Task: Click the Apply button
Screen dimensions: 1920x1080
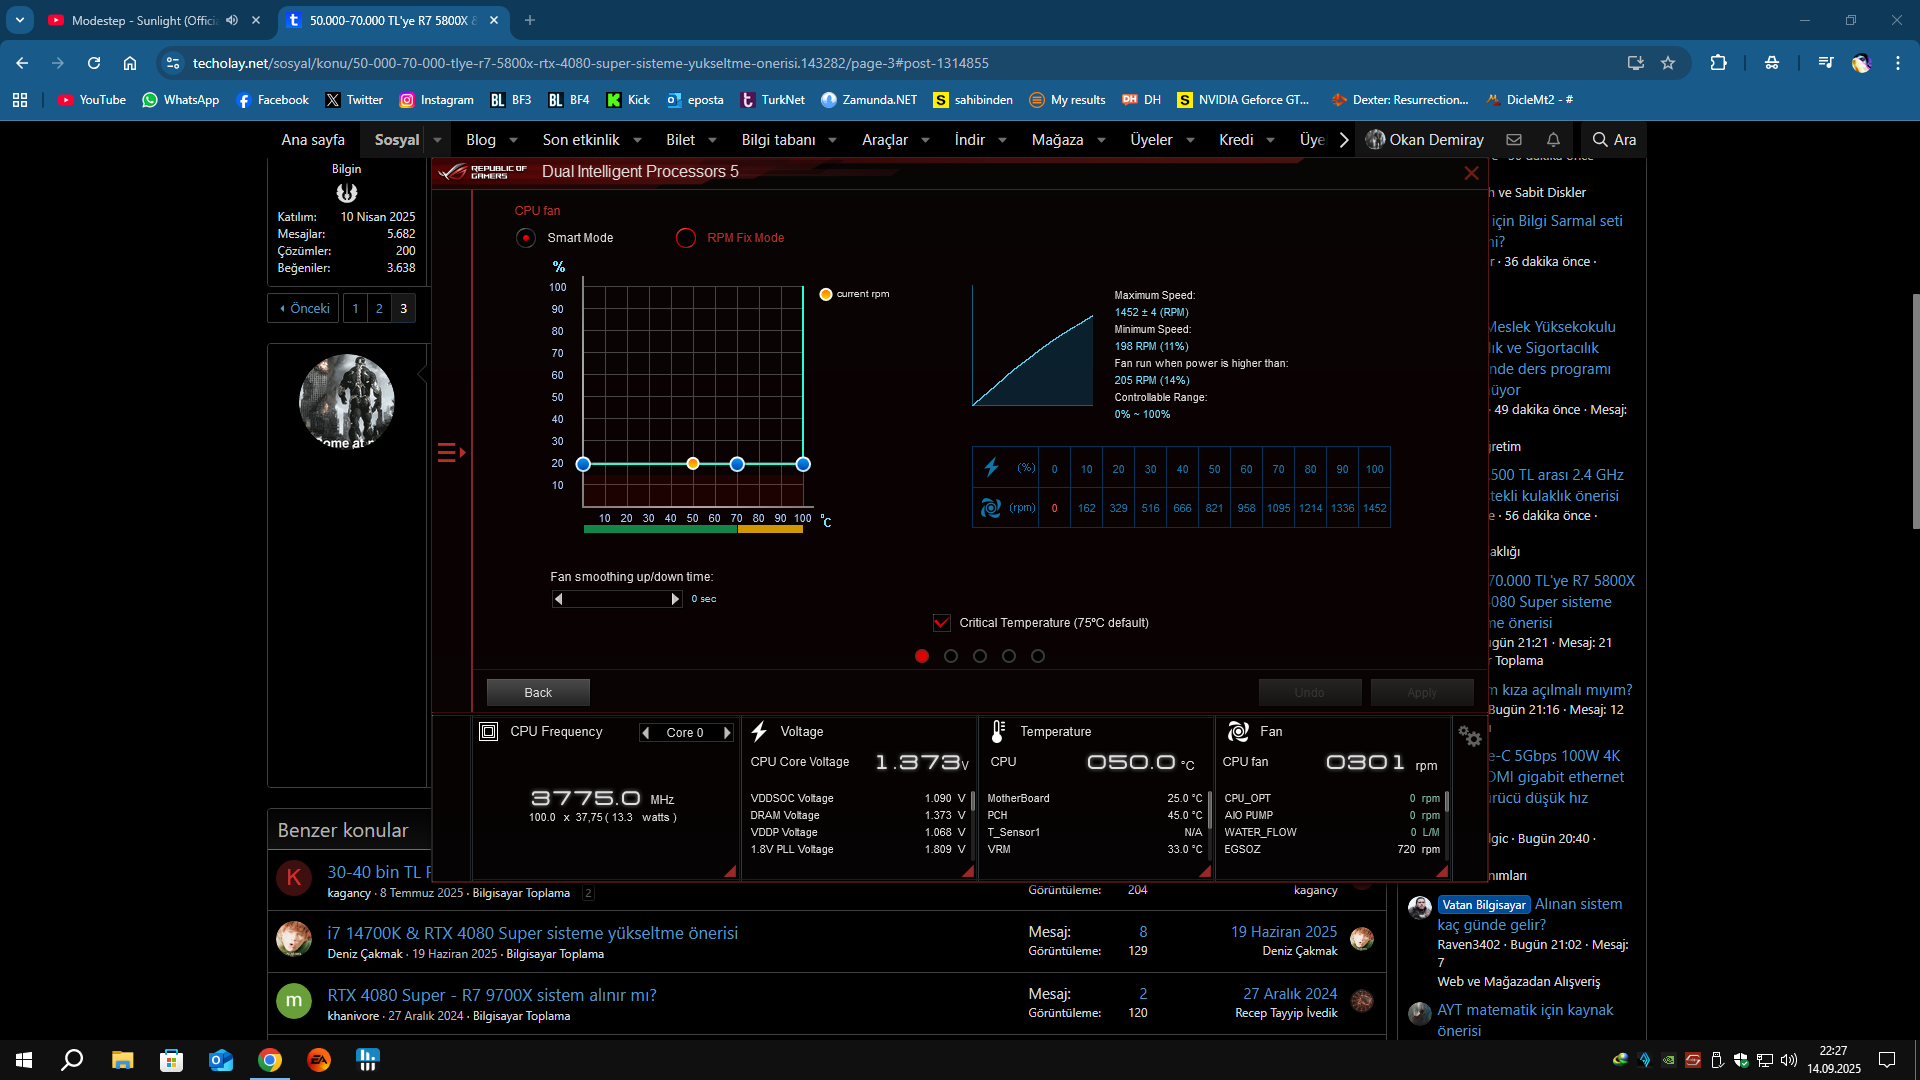Action: coord(1422,692)
